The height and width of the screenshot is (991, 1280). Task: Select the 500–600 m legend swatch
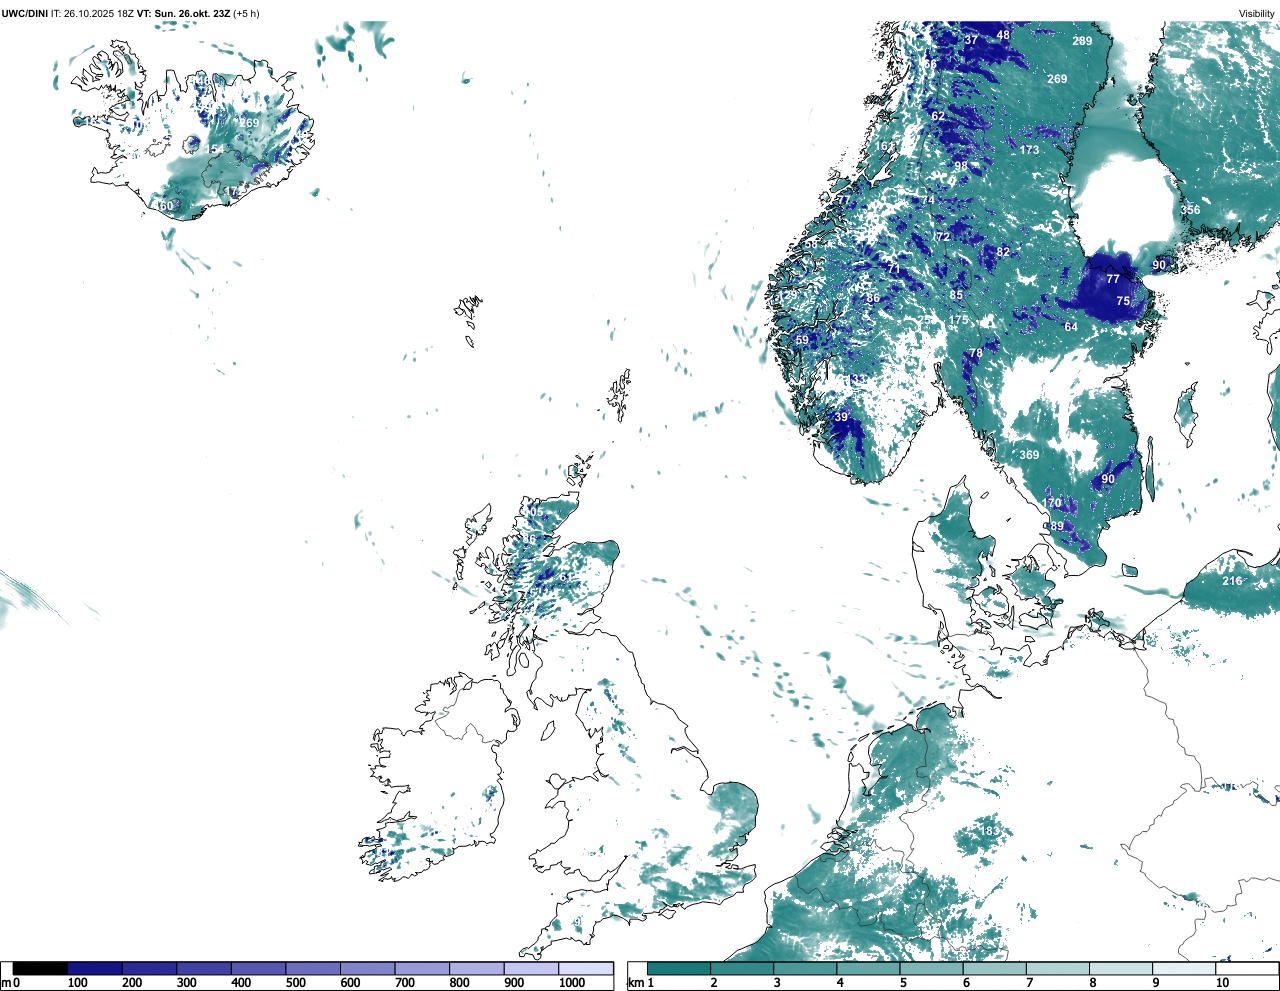(313, 968)
